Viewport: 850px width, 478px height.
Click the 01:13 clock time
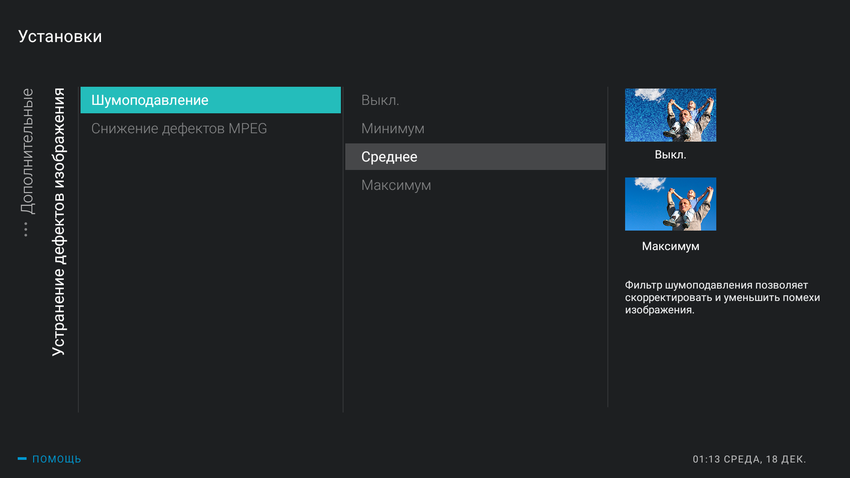tap(707, 459)
